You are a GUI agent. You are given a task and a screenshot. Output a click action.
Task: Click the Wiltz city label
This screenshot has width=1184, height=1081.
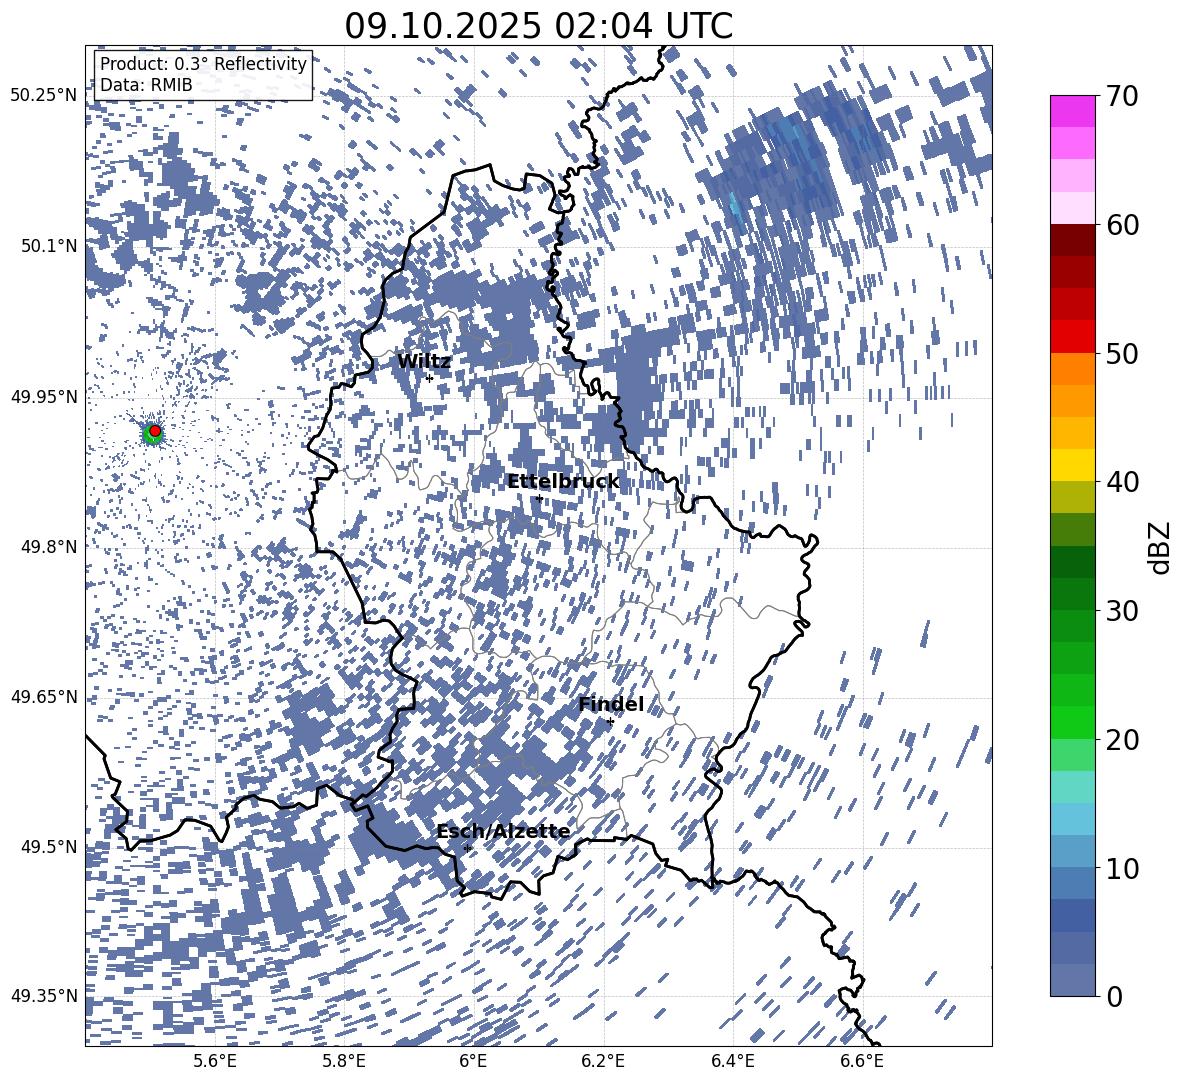pyautogui.click(x=424, y=361)
